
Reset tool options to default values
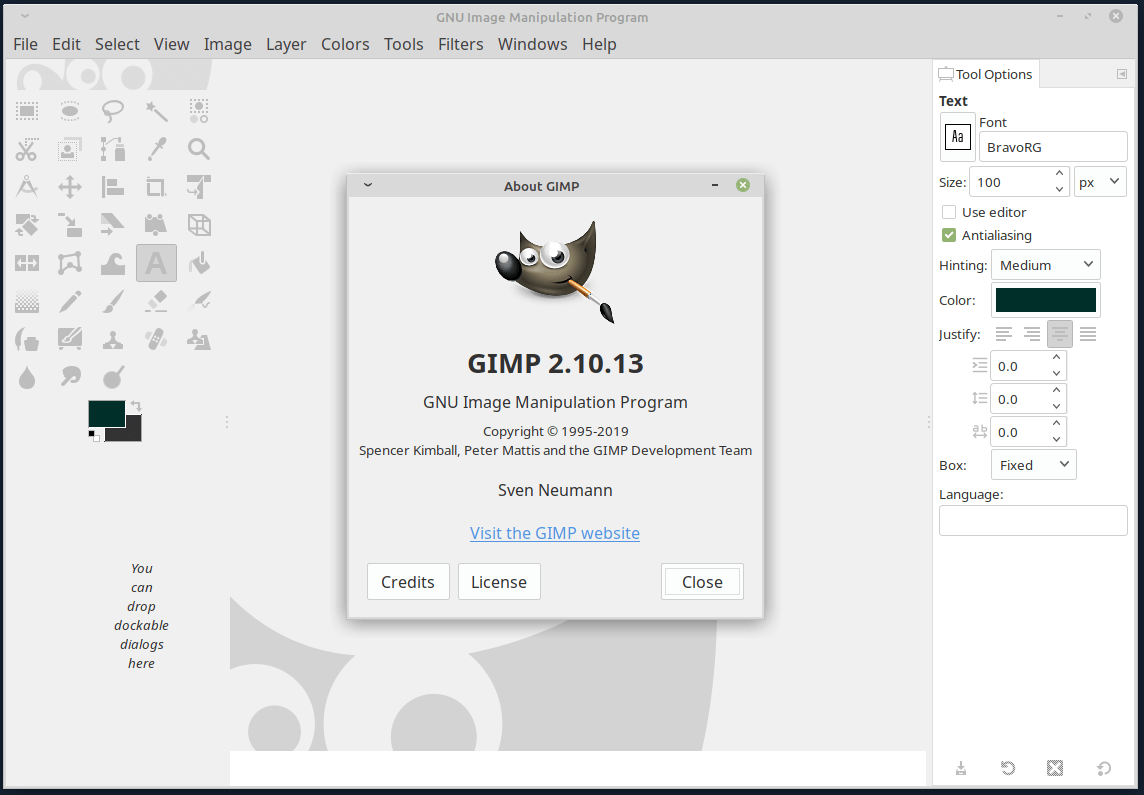click(x=1104, y=768)
